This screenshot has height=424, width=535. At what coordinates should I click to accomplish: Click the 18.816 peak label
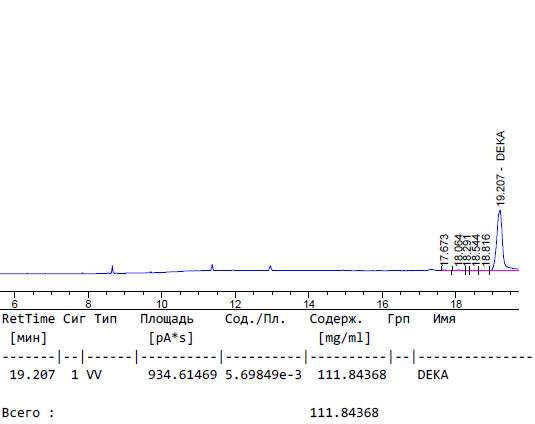486,248
